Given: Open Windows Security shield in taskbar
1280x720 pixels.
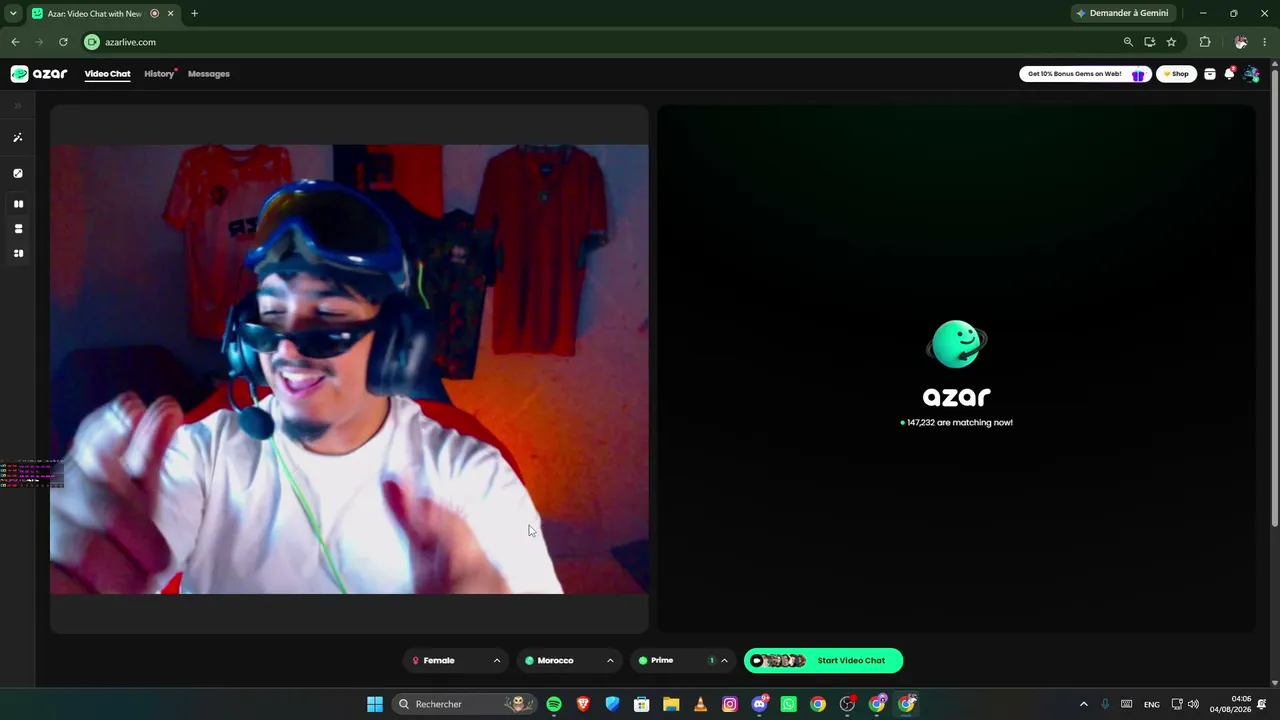Looking at the screenshot, I should point(612,704).
